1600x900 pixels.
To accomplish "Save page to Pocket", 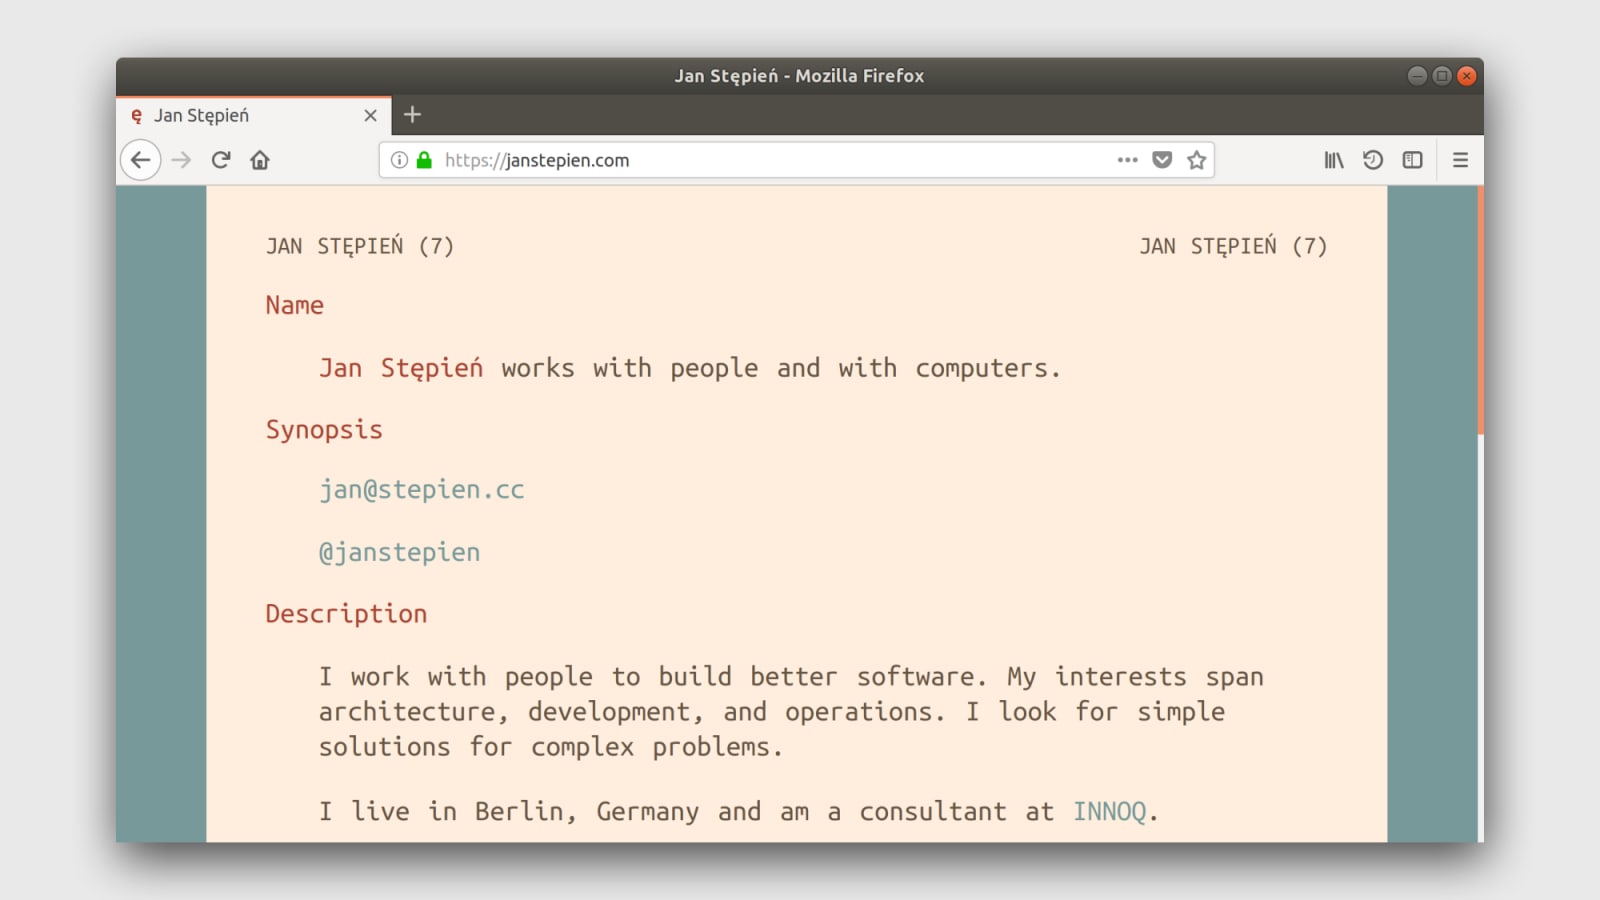I will (1162, 160).
